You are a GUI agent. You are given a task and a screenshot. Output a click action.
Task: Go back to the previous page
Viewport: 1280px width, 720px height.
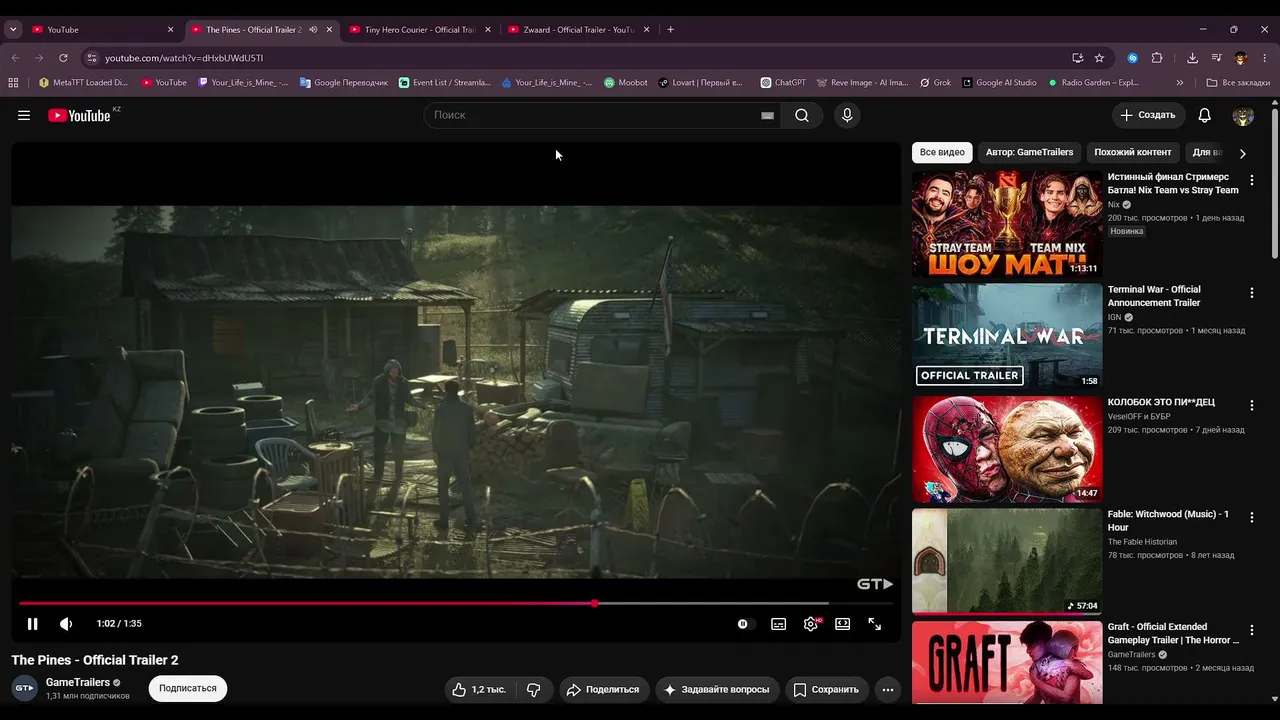(x=15, y=58)
